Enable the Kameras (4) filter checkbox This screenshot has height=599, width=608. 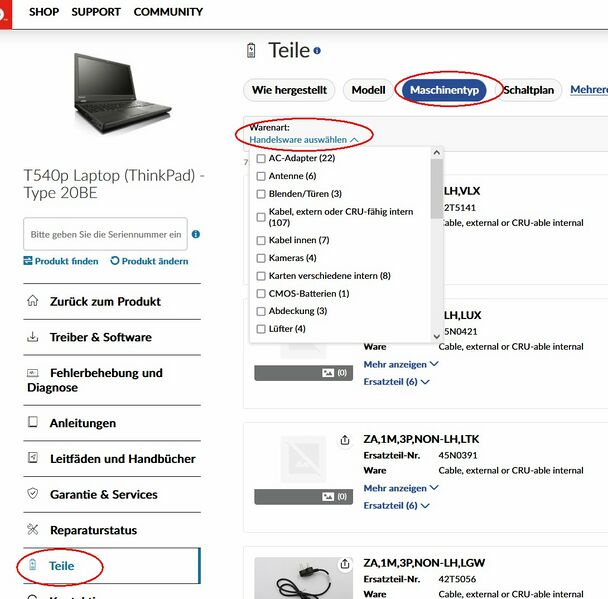tap(261, 258)
